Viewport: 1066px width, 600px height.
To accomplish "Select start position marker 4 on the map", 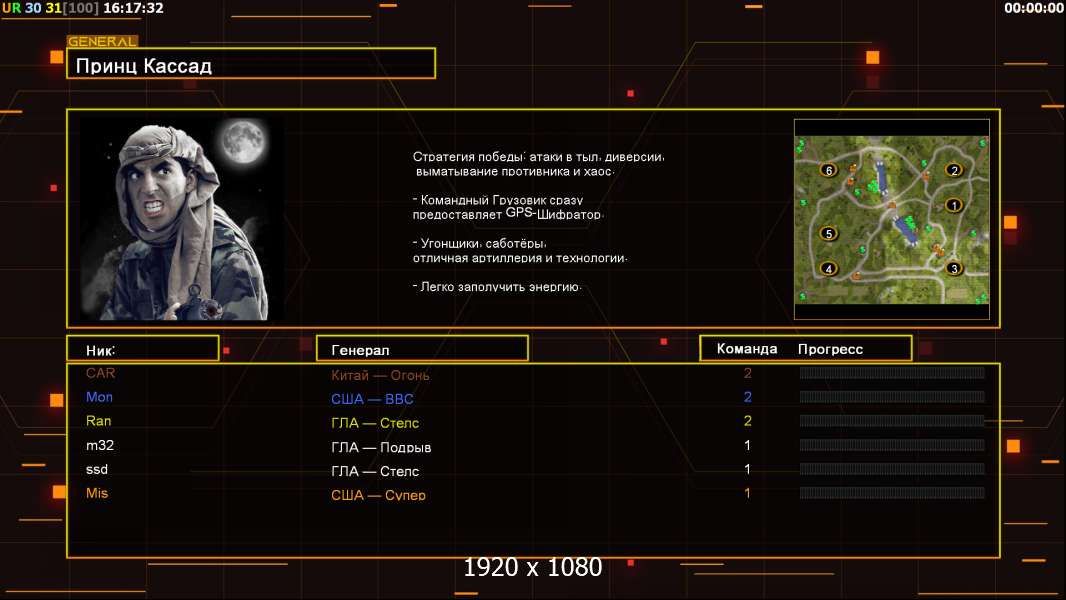I will point(828,268).
